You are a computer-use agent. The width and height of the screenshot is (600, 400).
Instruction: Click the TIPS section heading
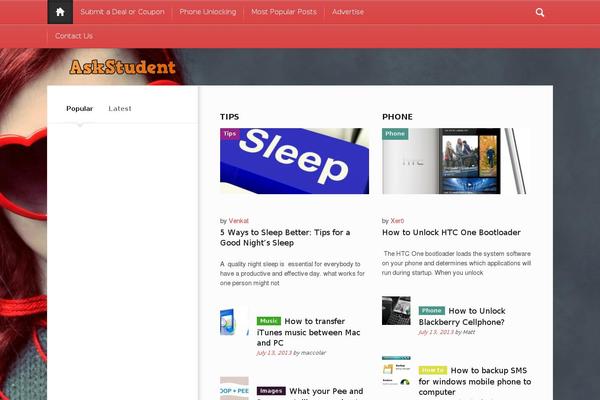coord(229,117)
